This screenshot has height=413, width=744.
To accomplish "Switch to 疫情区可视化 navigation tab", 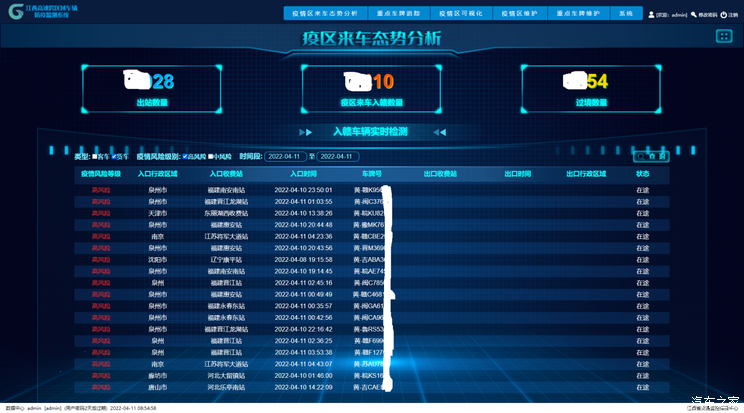I will tap(472, 14).
